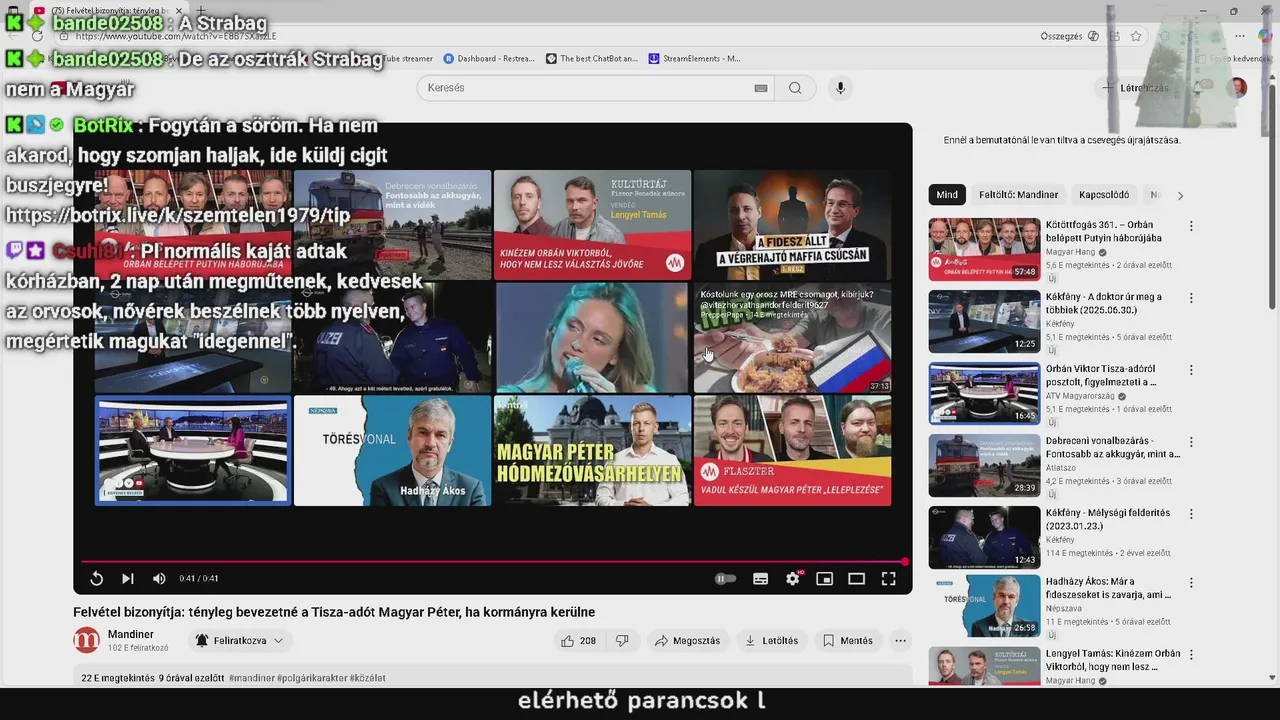The image size is (1280, 720).
Task: Open options for Debreceni vonalbezárás video
Action: click(x=1190, y=443)
